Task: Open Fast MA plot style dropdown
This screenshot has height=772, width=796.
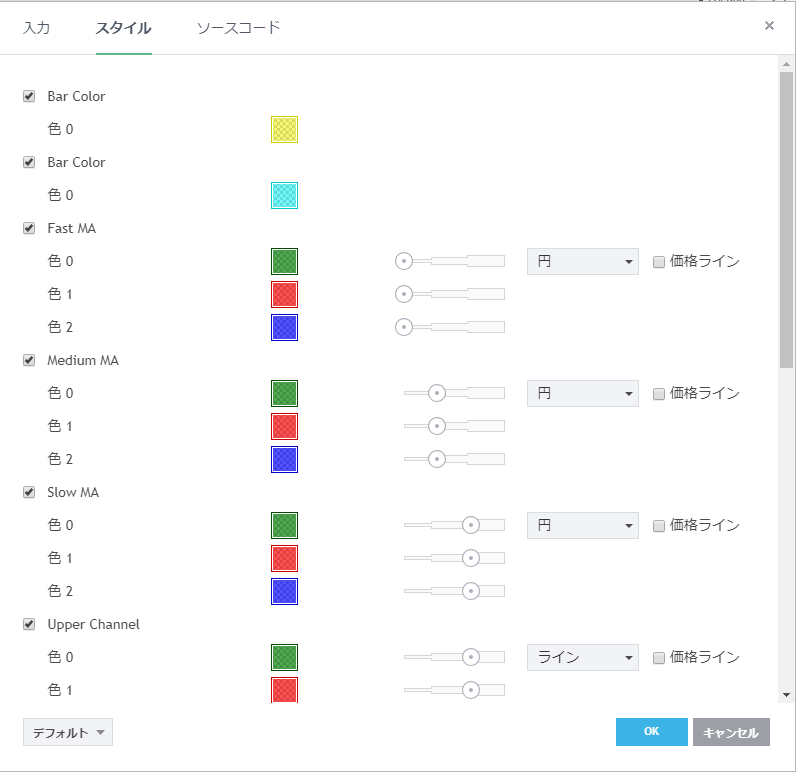Action: click(x=582, y=262)
